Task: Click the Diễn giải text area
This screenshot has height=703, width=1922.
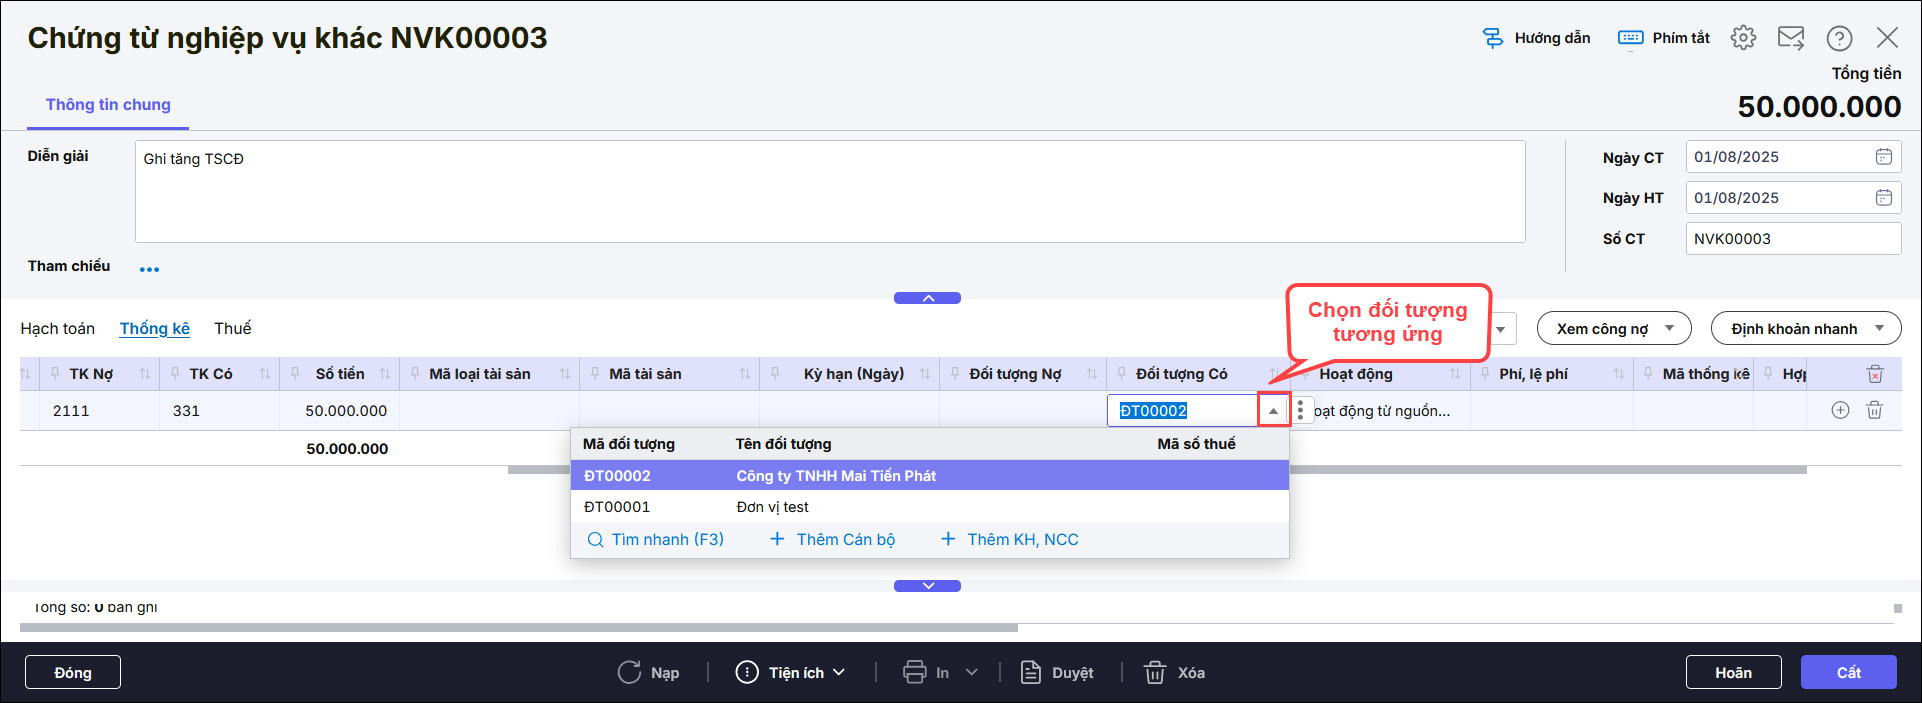Action: (830, 191)
